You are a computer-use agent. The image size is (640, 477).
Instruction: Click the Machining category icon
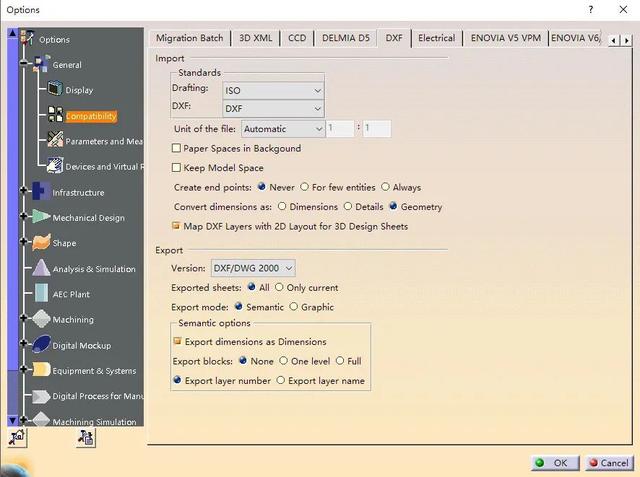tap(40, 319)
